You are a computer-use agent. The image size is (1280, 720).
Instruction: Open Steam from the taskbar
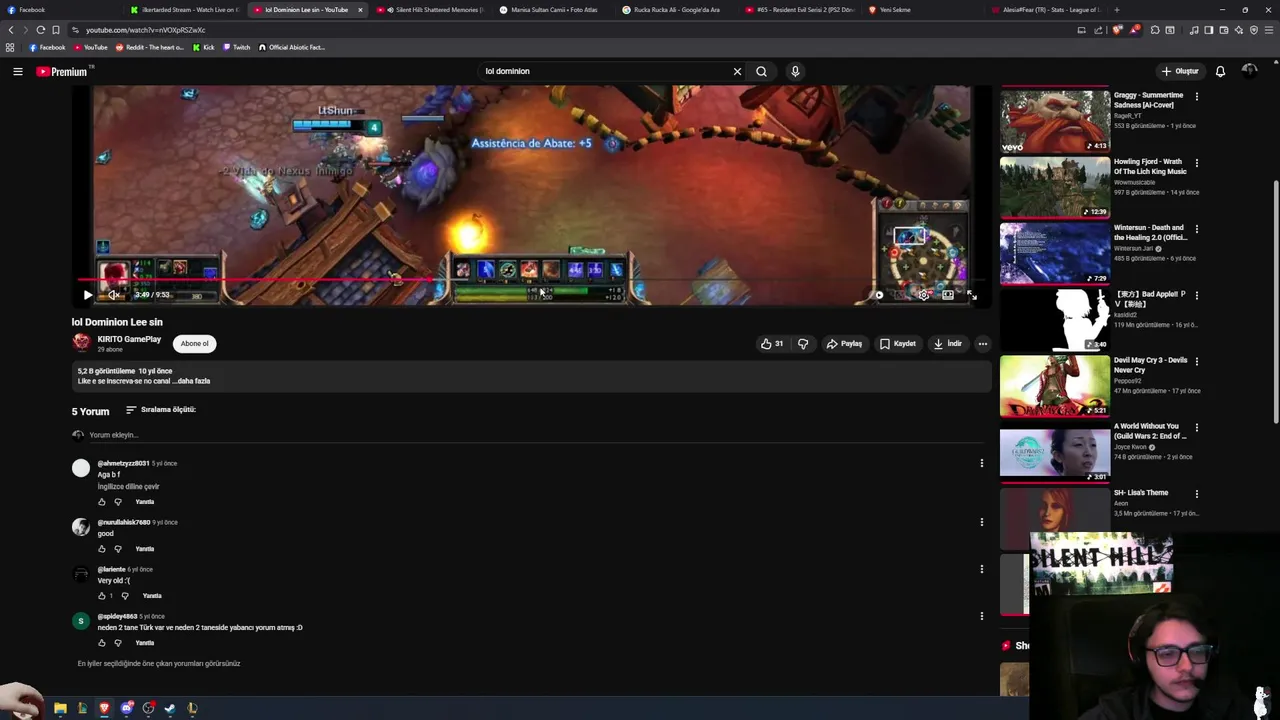click(170, 708)
